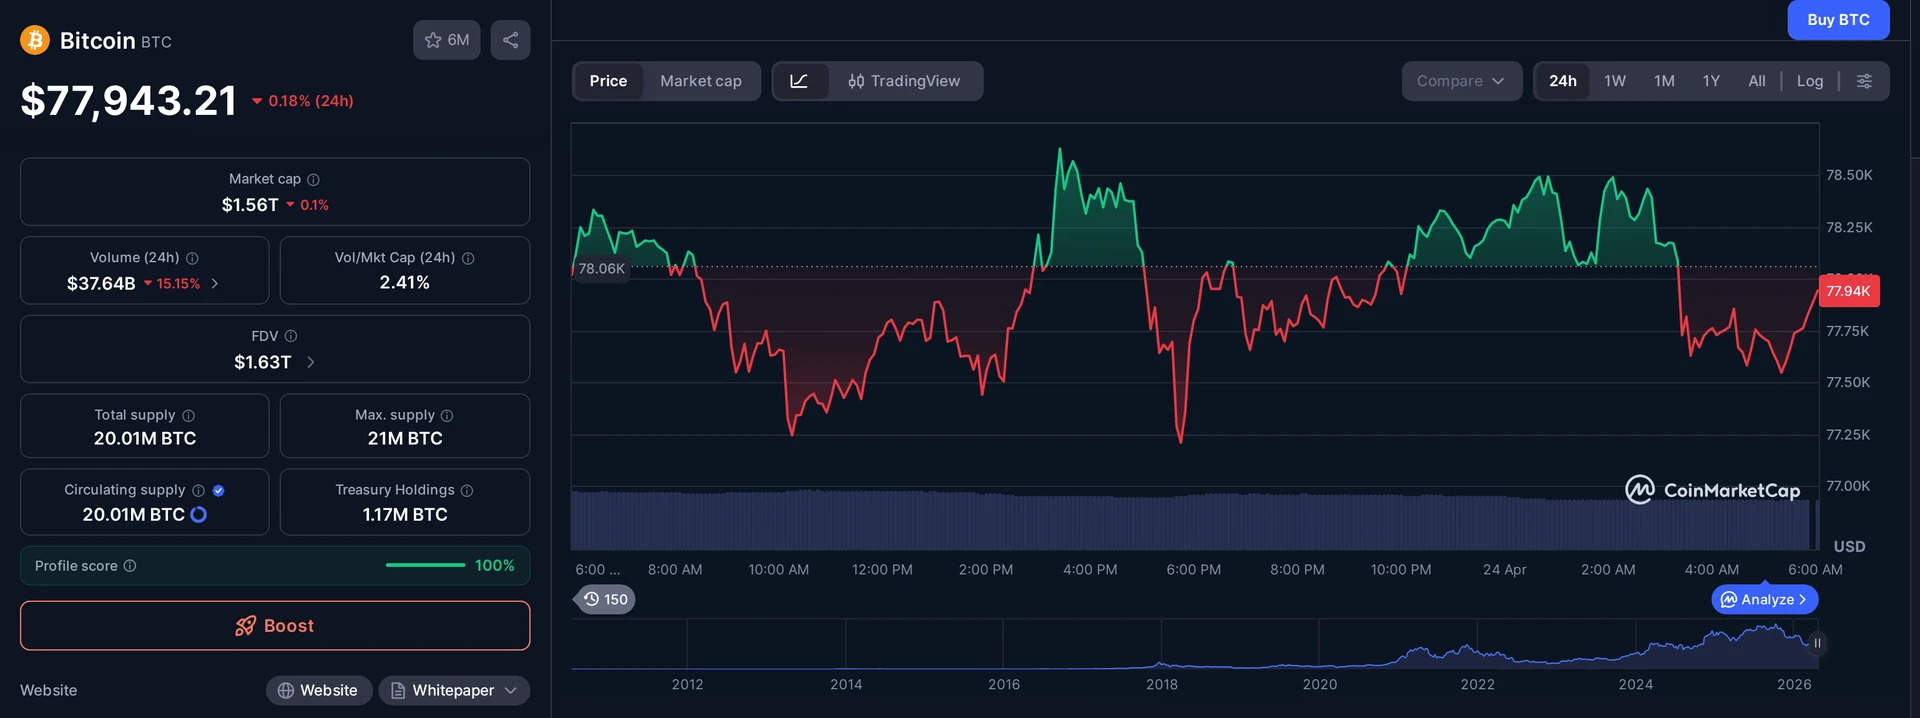Click the 0.18% (24h) change text
The height and width of the screenshot is (718, 1920).
pyautogui.click(x=311, y=101)
